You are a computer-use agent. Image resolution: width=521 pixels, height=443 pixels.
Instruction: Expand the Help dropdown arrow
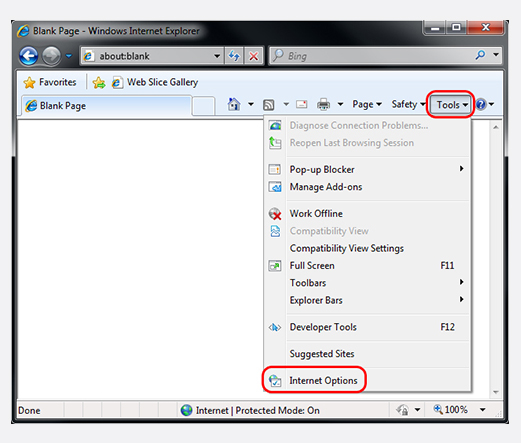click(x=491, y=104)
